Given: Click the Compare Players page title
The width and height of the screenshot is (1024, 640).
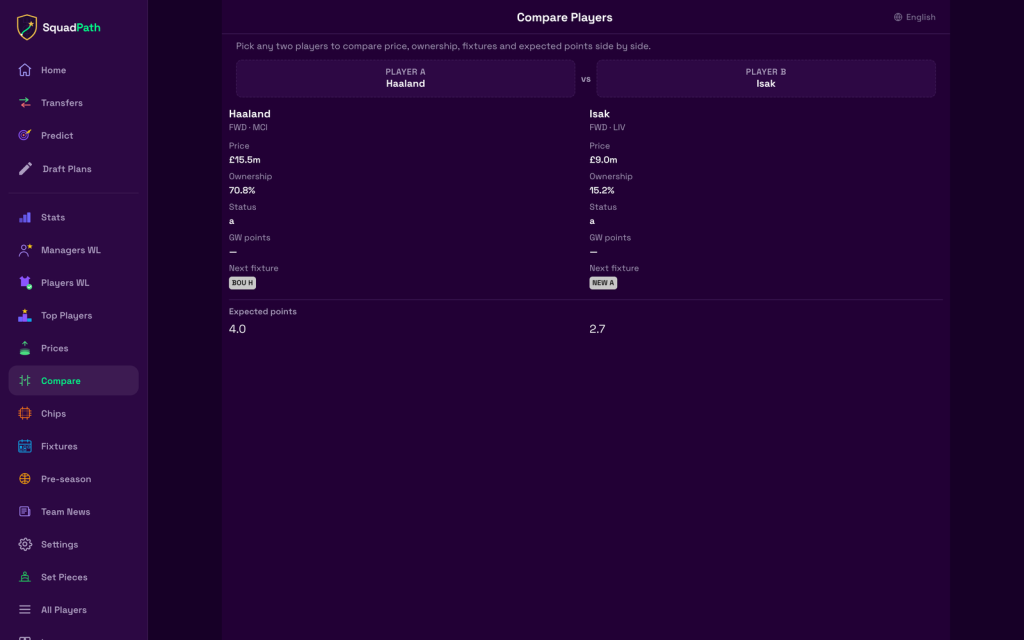Looking at the screenshot, I should 565,18.
